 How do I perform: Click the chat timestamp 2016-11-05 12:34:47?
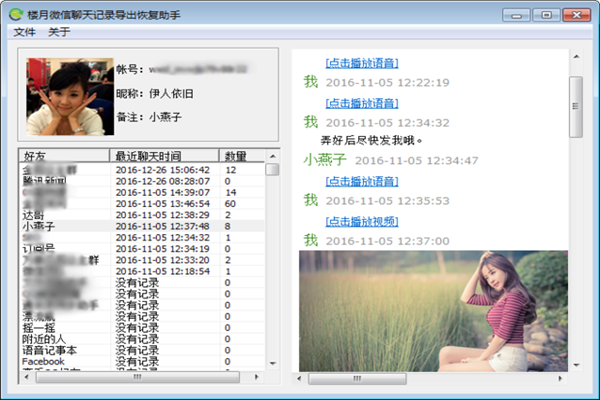416,160
